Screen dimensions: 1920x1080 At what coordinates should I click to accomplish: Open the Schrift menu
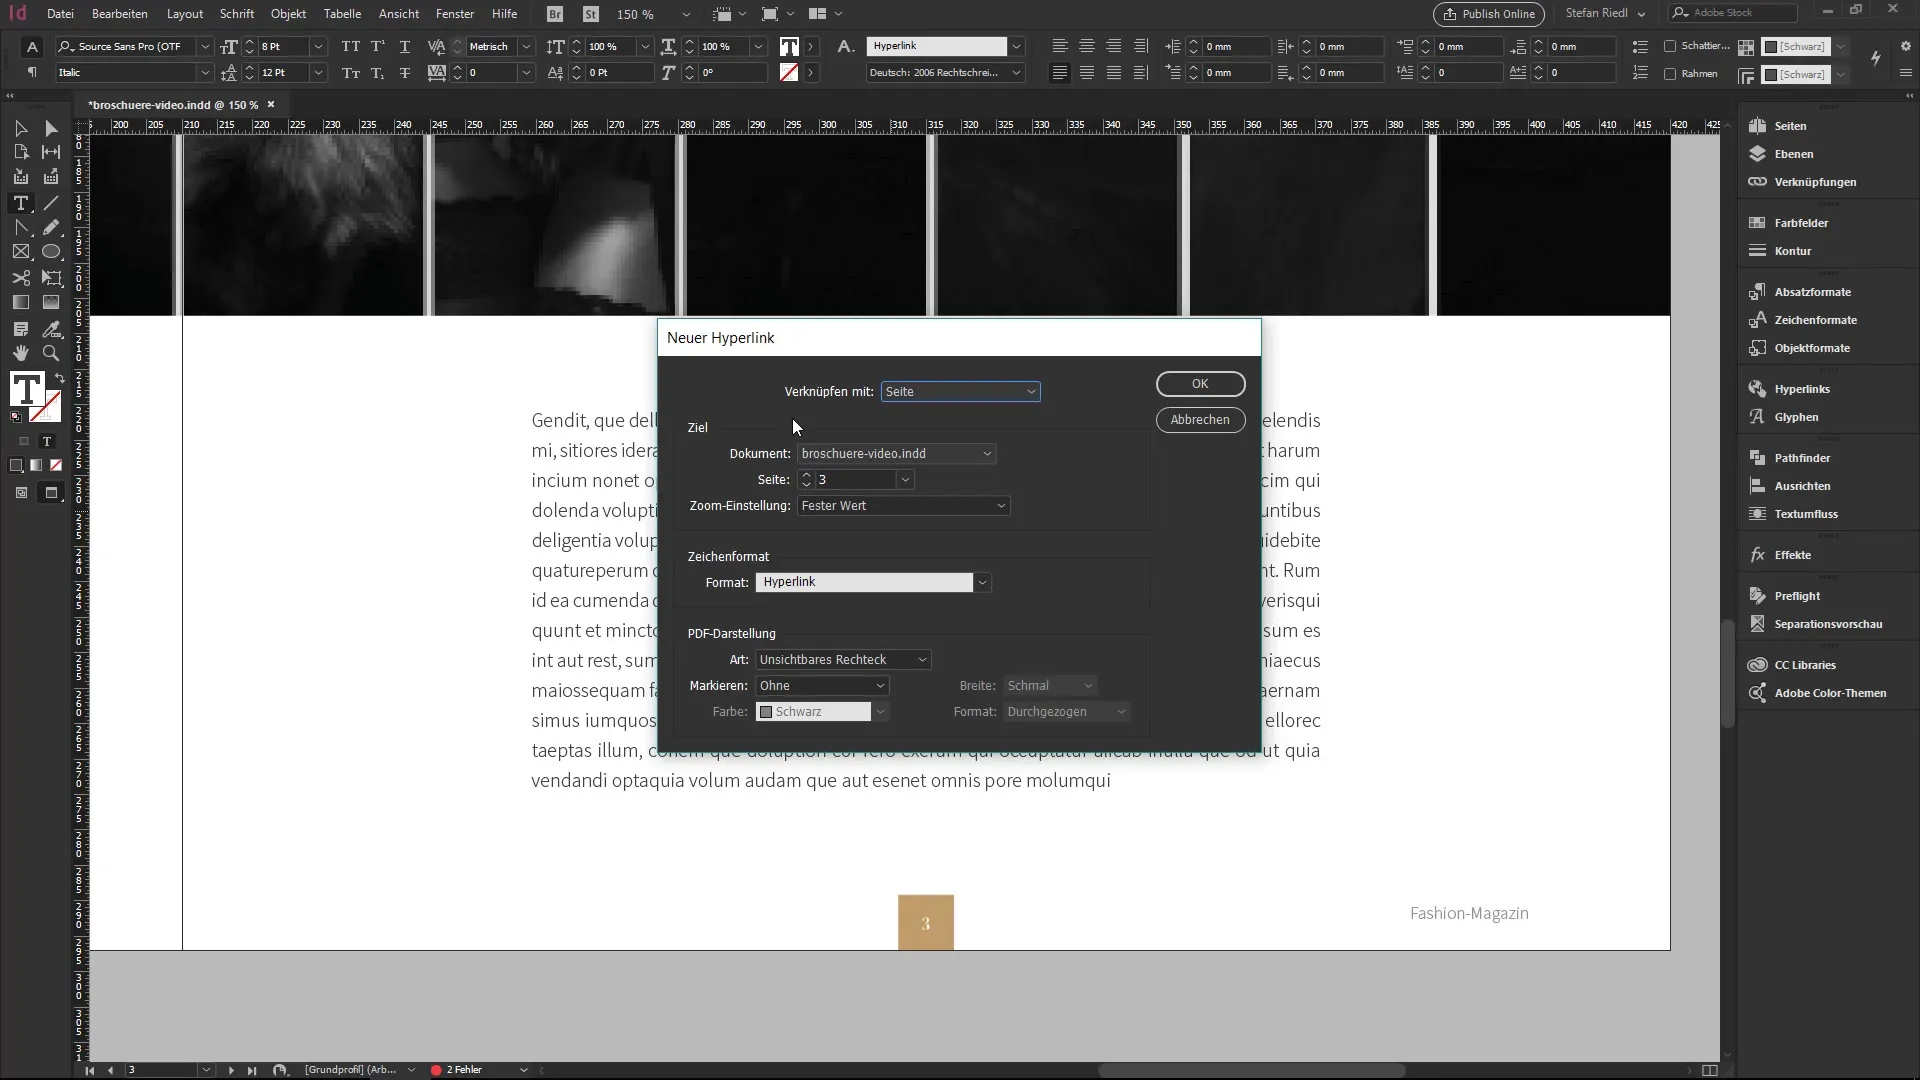pos(237,14)
